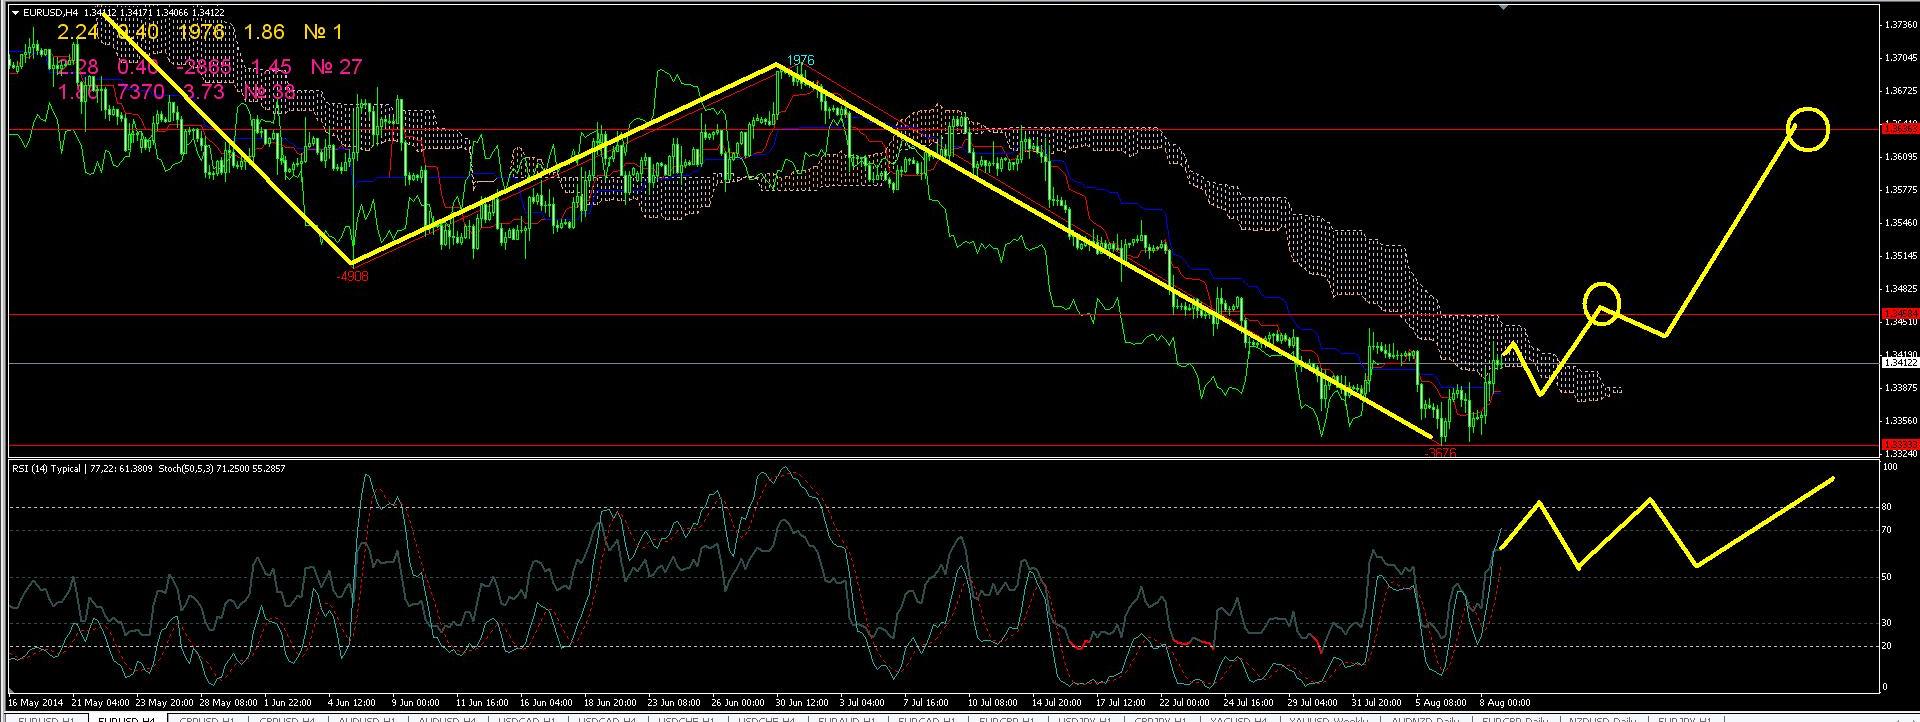Switch to GBPUSD,H4 chart tab
Screen dimensions: 1920x722
(x=287, y=719)
